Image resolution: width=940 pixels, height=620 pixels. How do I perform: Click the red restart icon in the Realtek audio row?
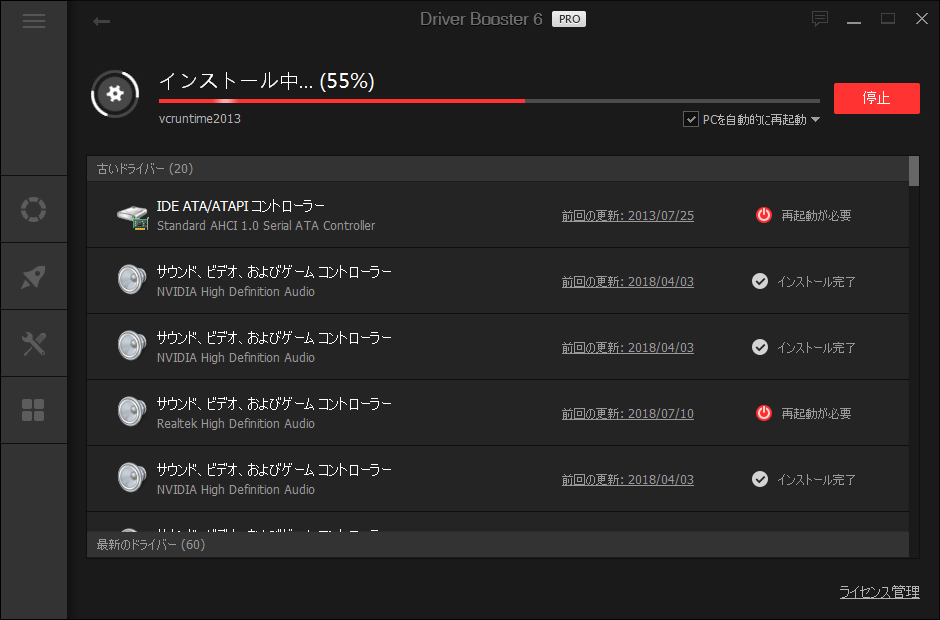[x=763, y=413]
